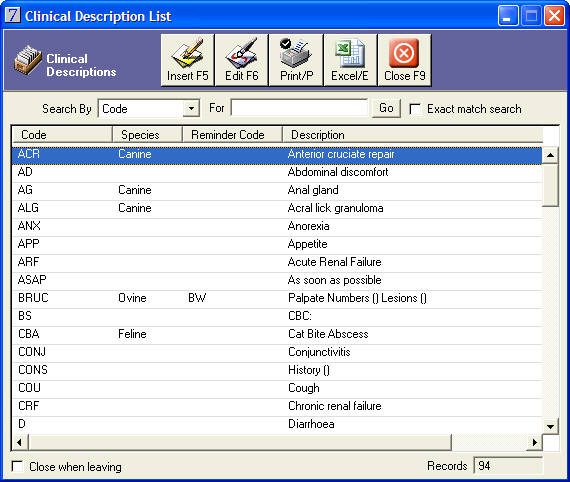Image resolution: width=570 pixels, height=482 pixels.
Task: Click scroll down arrow of the list
Action: tap(550, 426)
